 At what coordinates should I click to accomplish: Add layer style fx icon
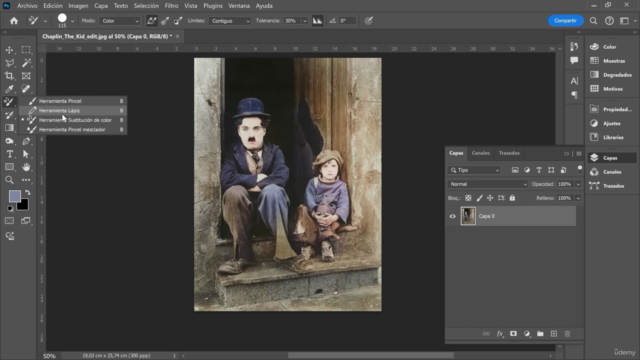(500, 334)
